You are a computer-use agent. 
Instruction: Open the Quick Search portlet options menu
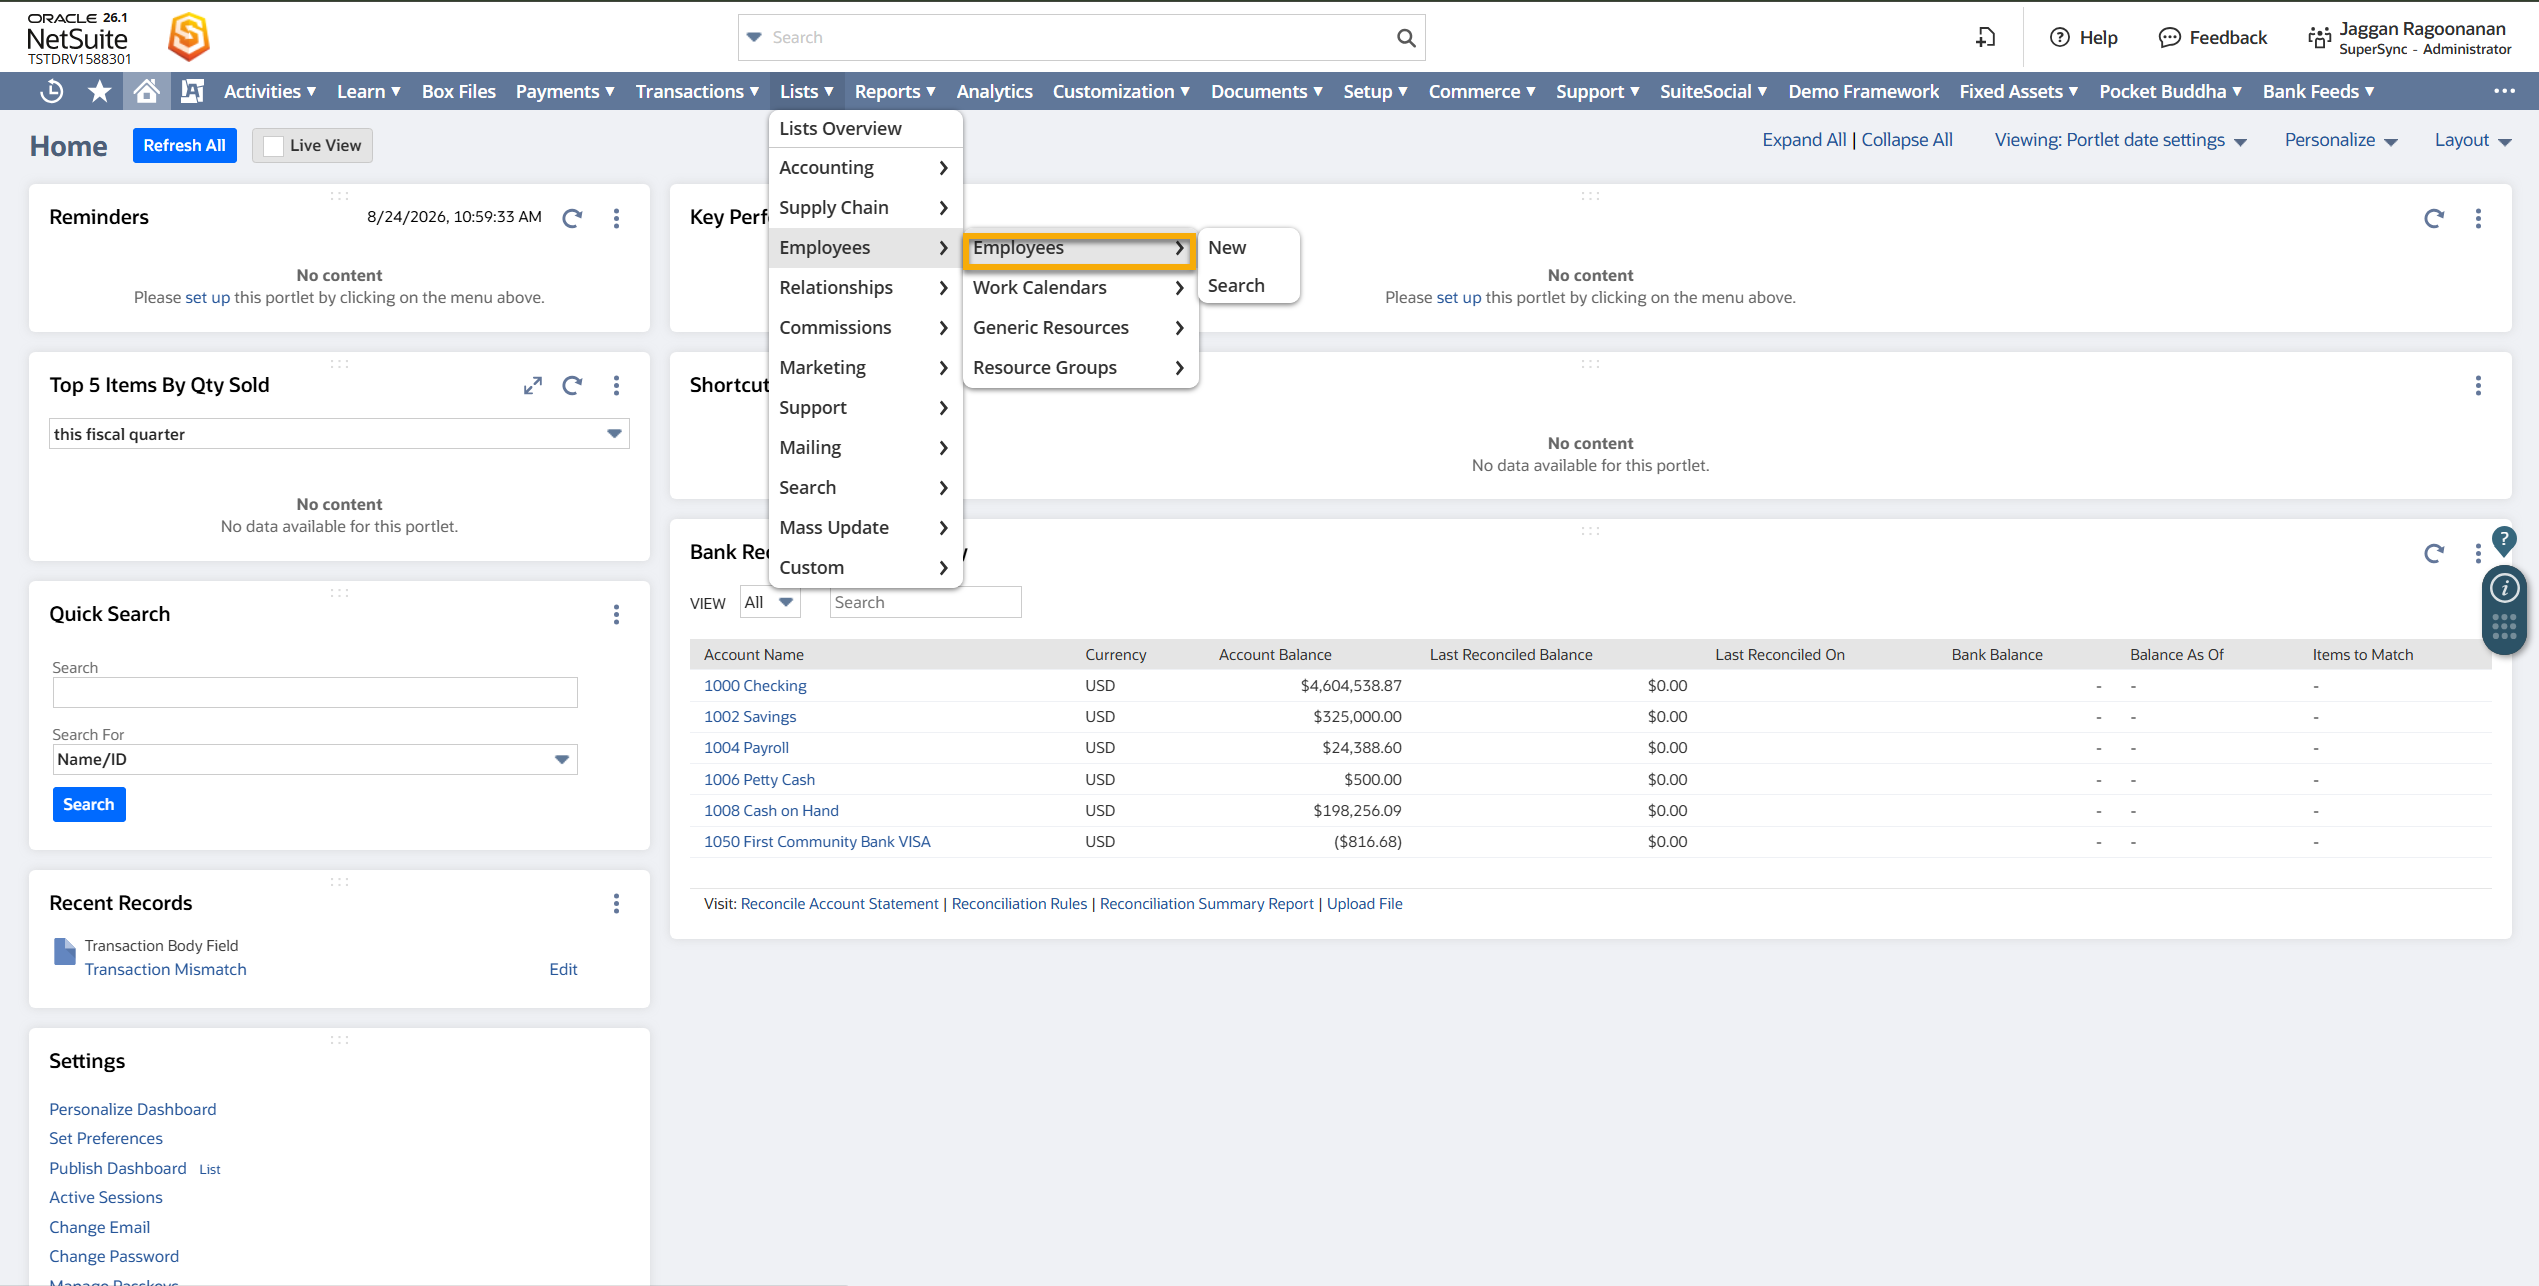pyautogui.click(x=616, y=615)
